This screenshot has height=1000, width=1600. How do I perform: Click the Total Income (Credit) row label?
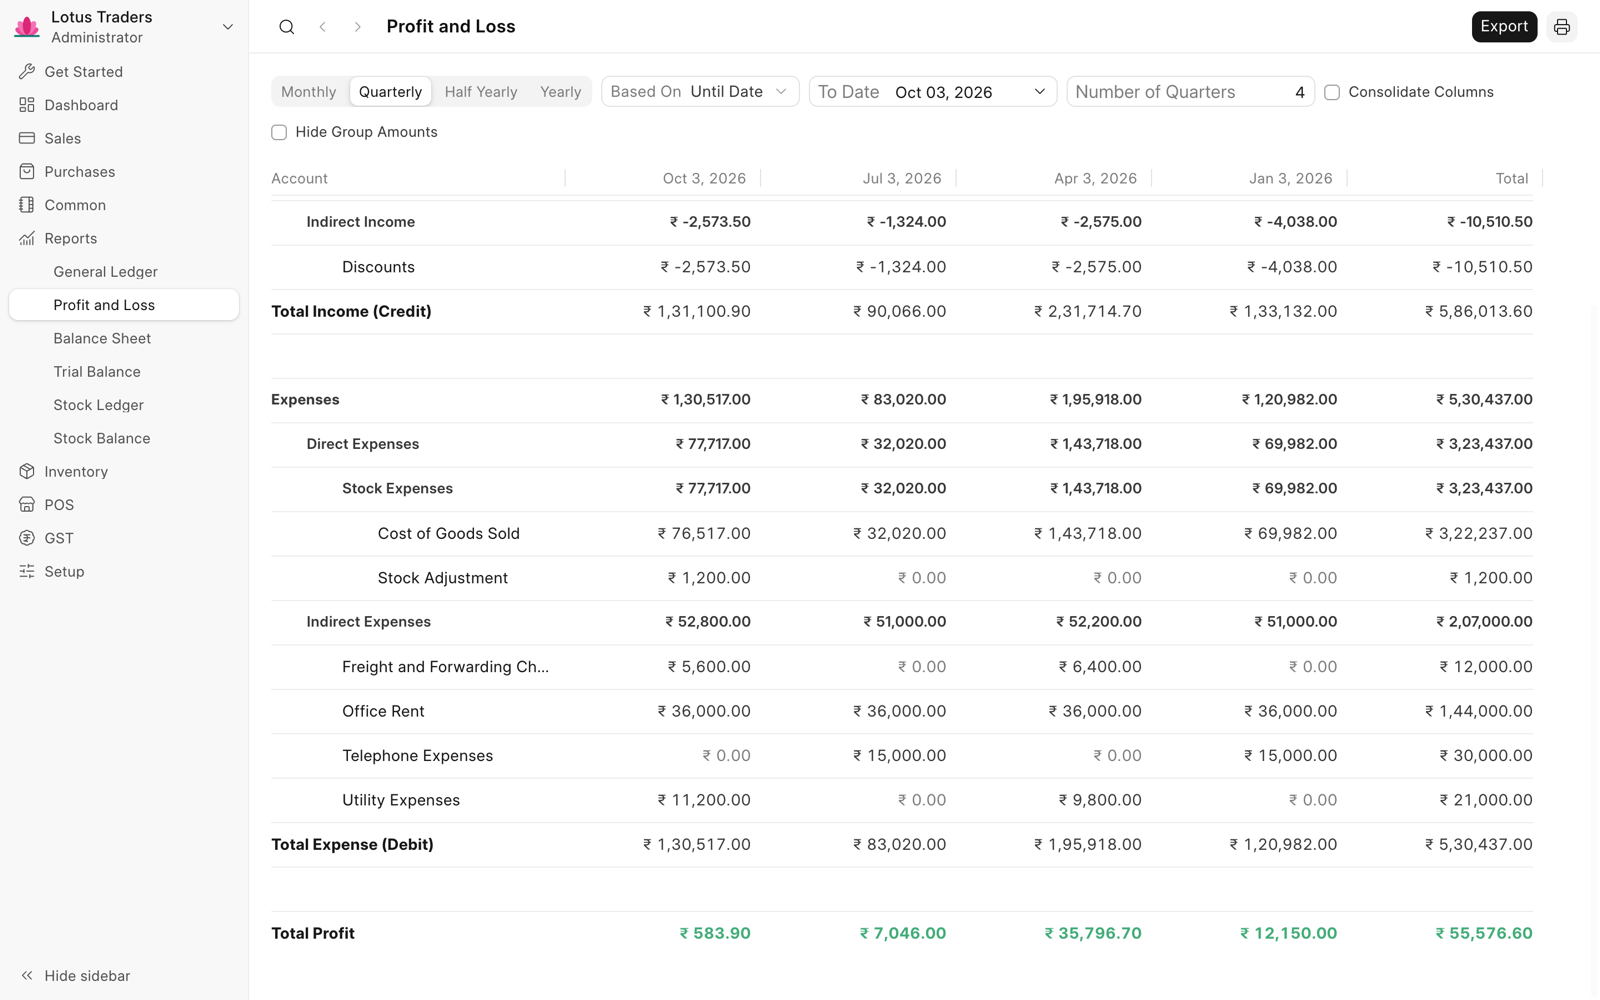[x=351, y=312]
